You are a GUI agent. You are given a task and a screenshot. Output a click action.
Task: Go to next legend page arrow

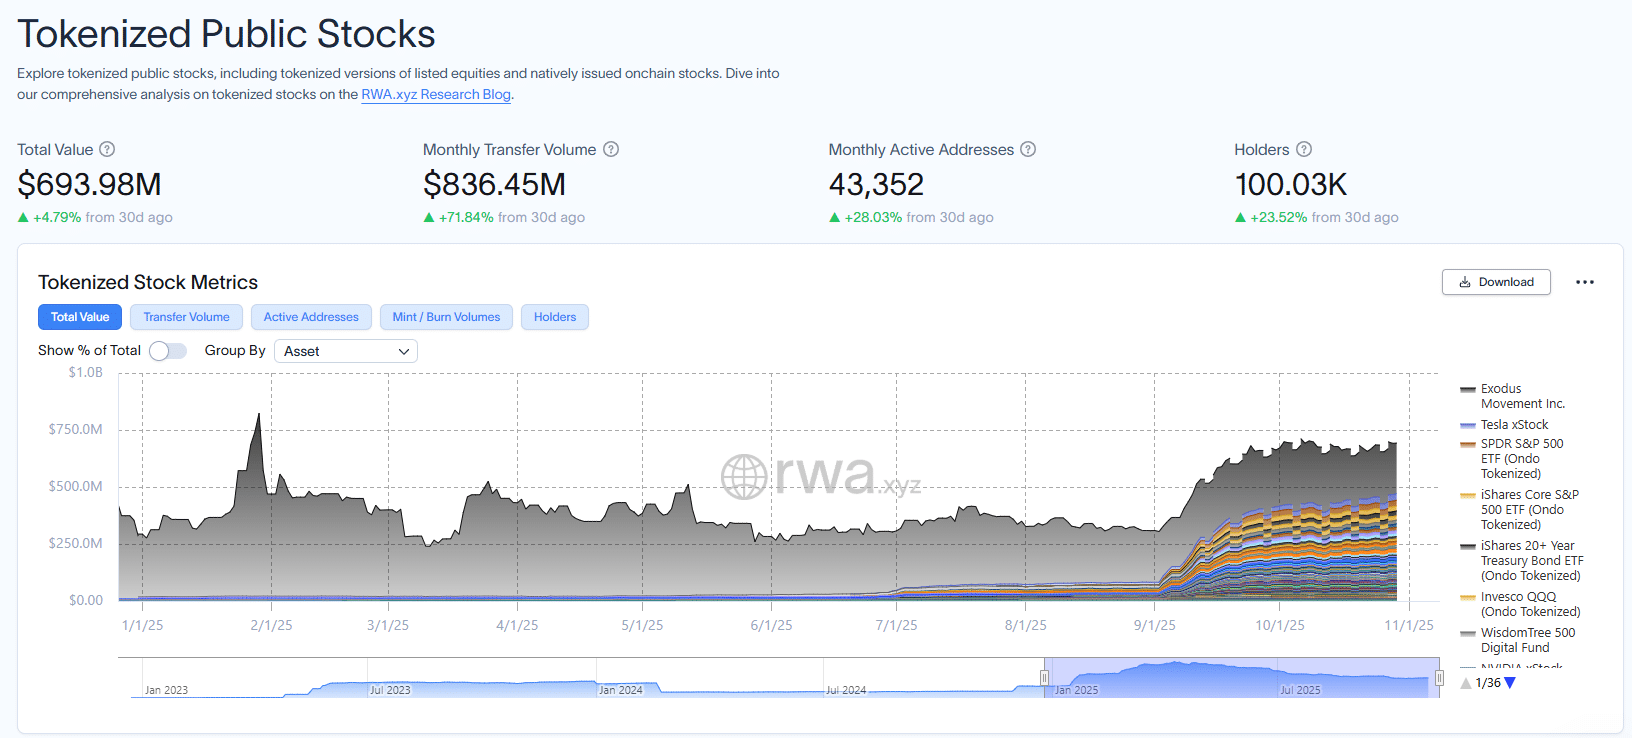1510,683
